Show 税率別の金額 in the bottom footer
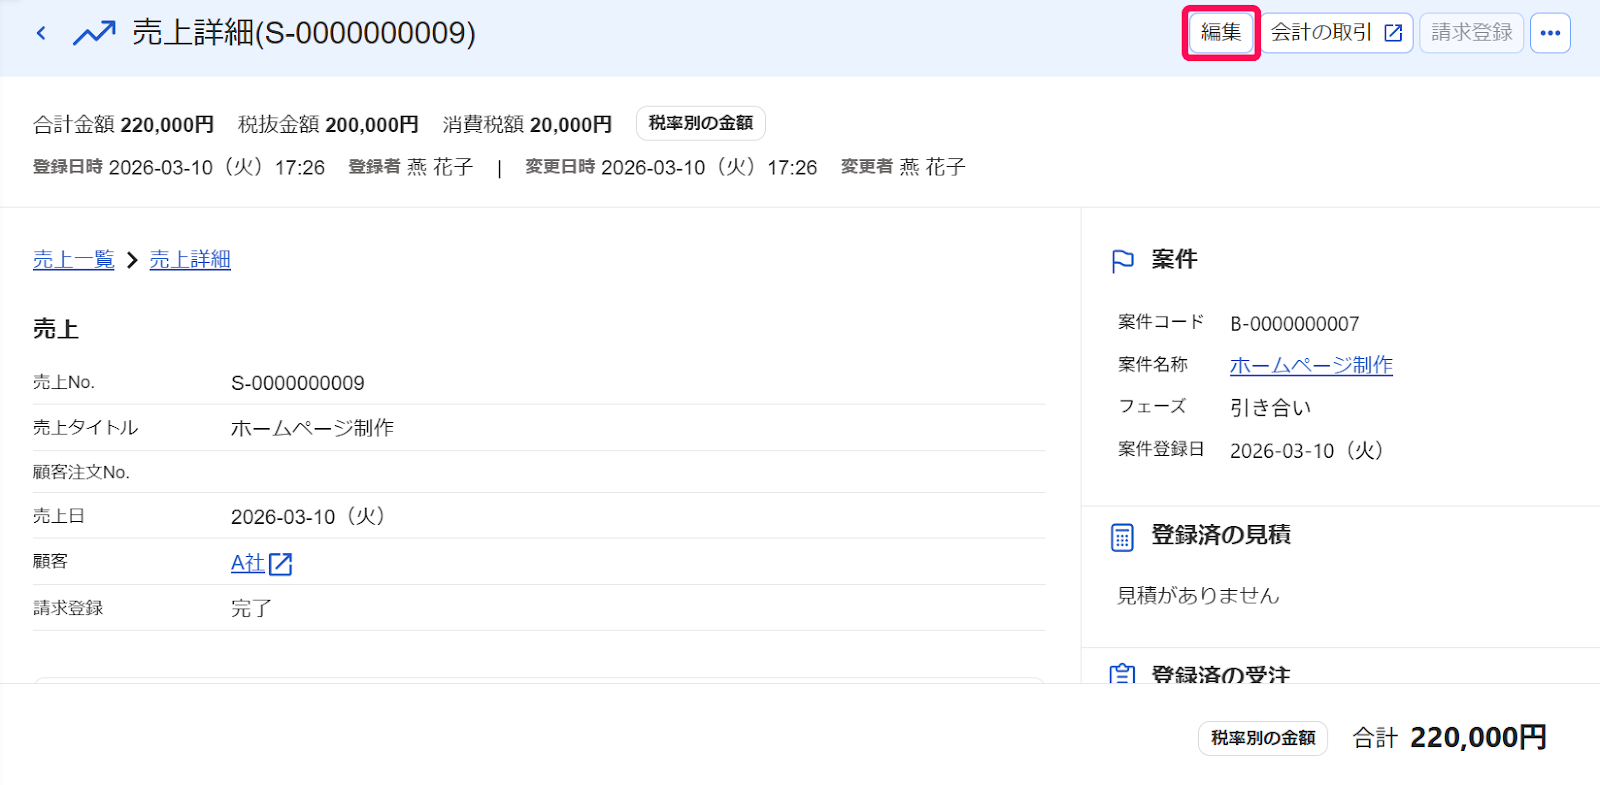The image size is (1600, 785). (1263, 738)
